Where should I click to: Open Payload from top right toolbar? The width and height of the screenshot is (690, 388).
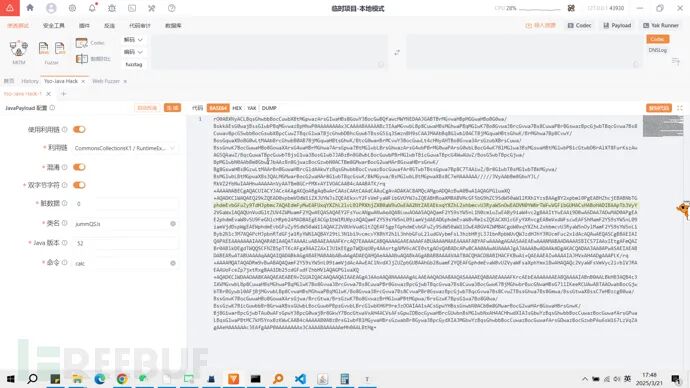617,26
